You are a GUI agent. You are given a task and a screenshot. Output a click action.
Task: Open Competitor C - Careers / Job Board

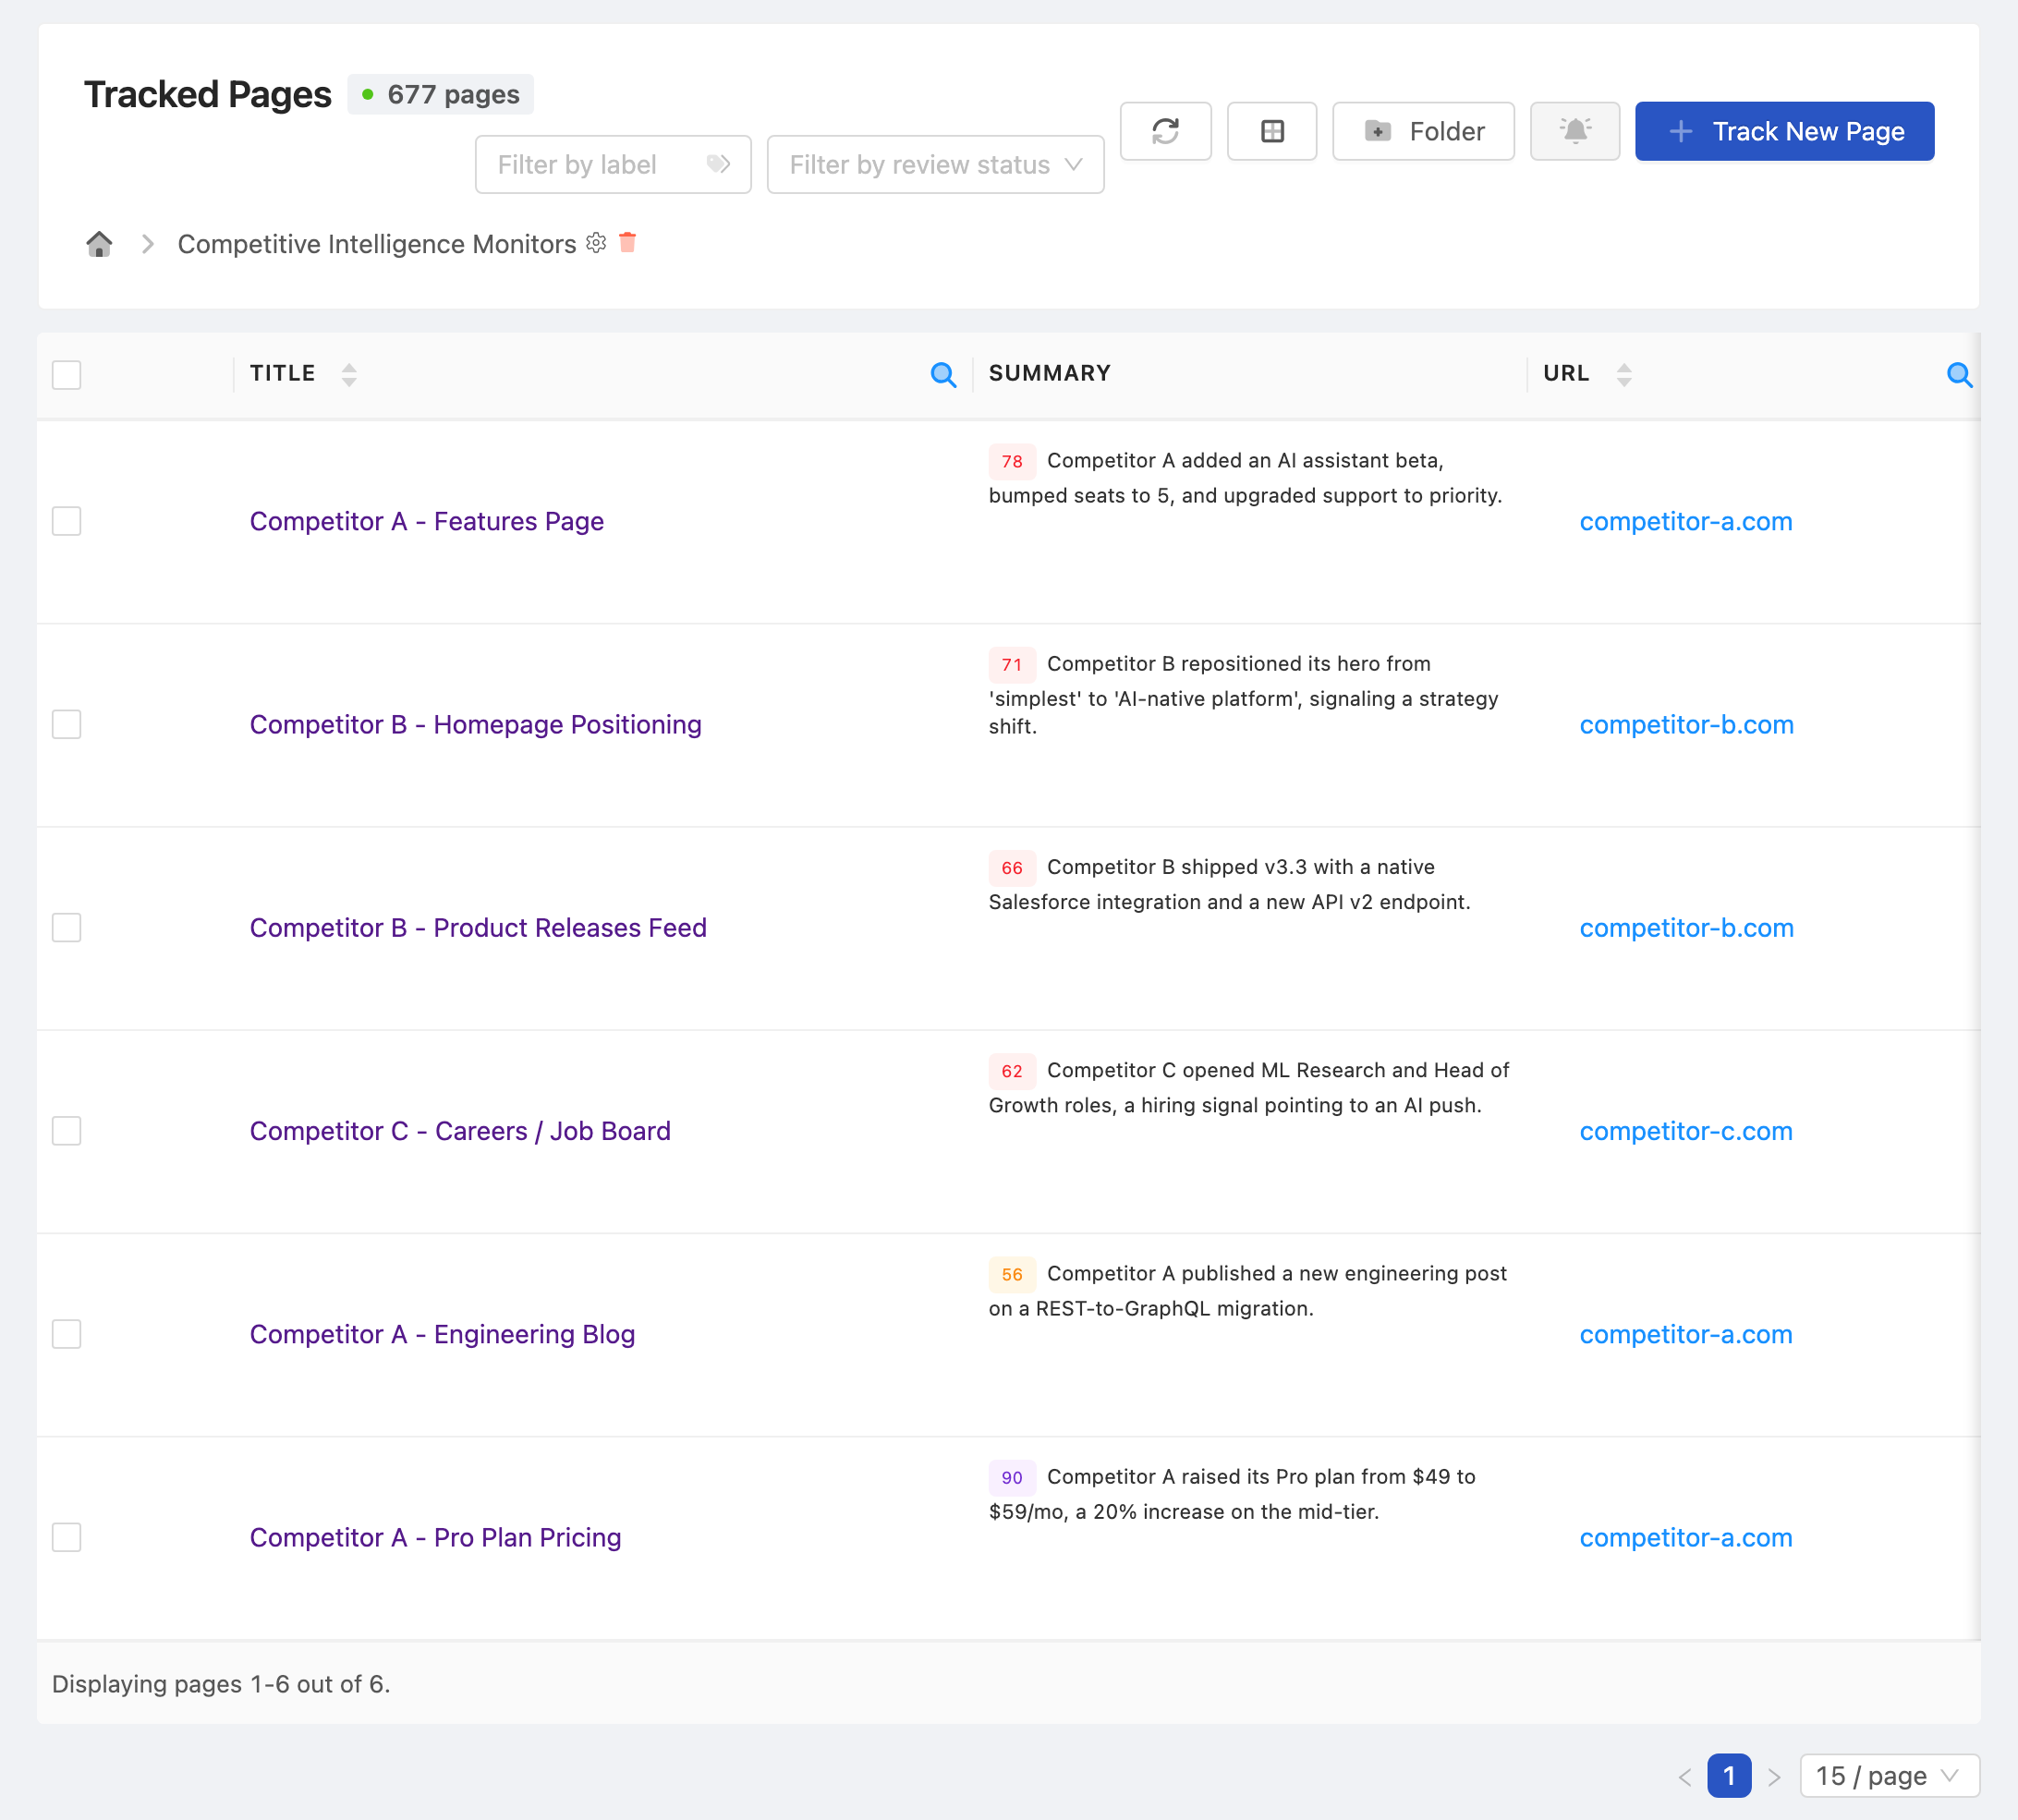coord(460,1131)
